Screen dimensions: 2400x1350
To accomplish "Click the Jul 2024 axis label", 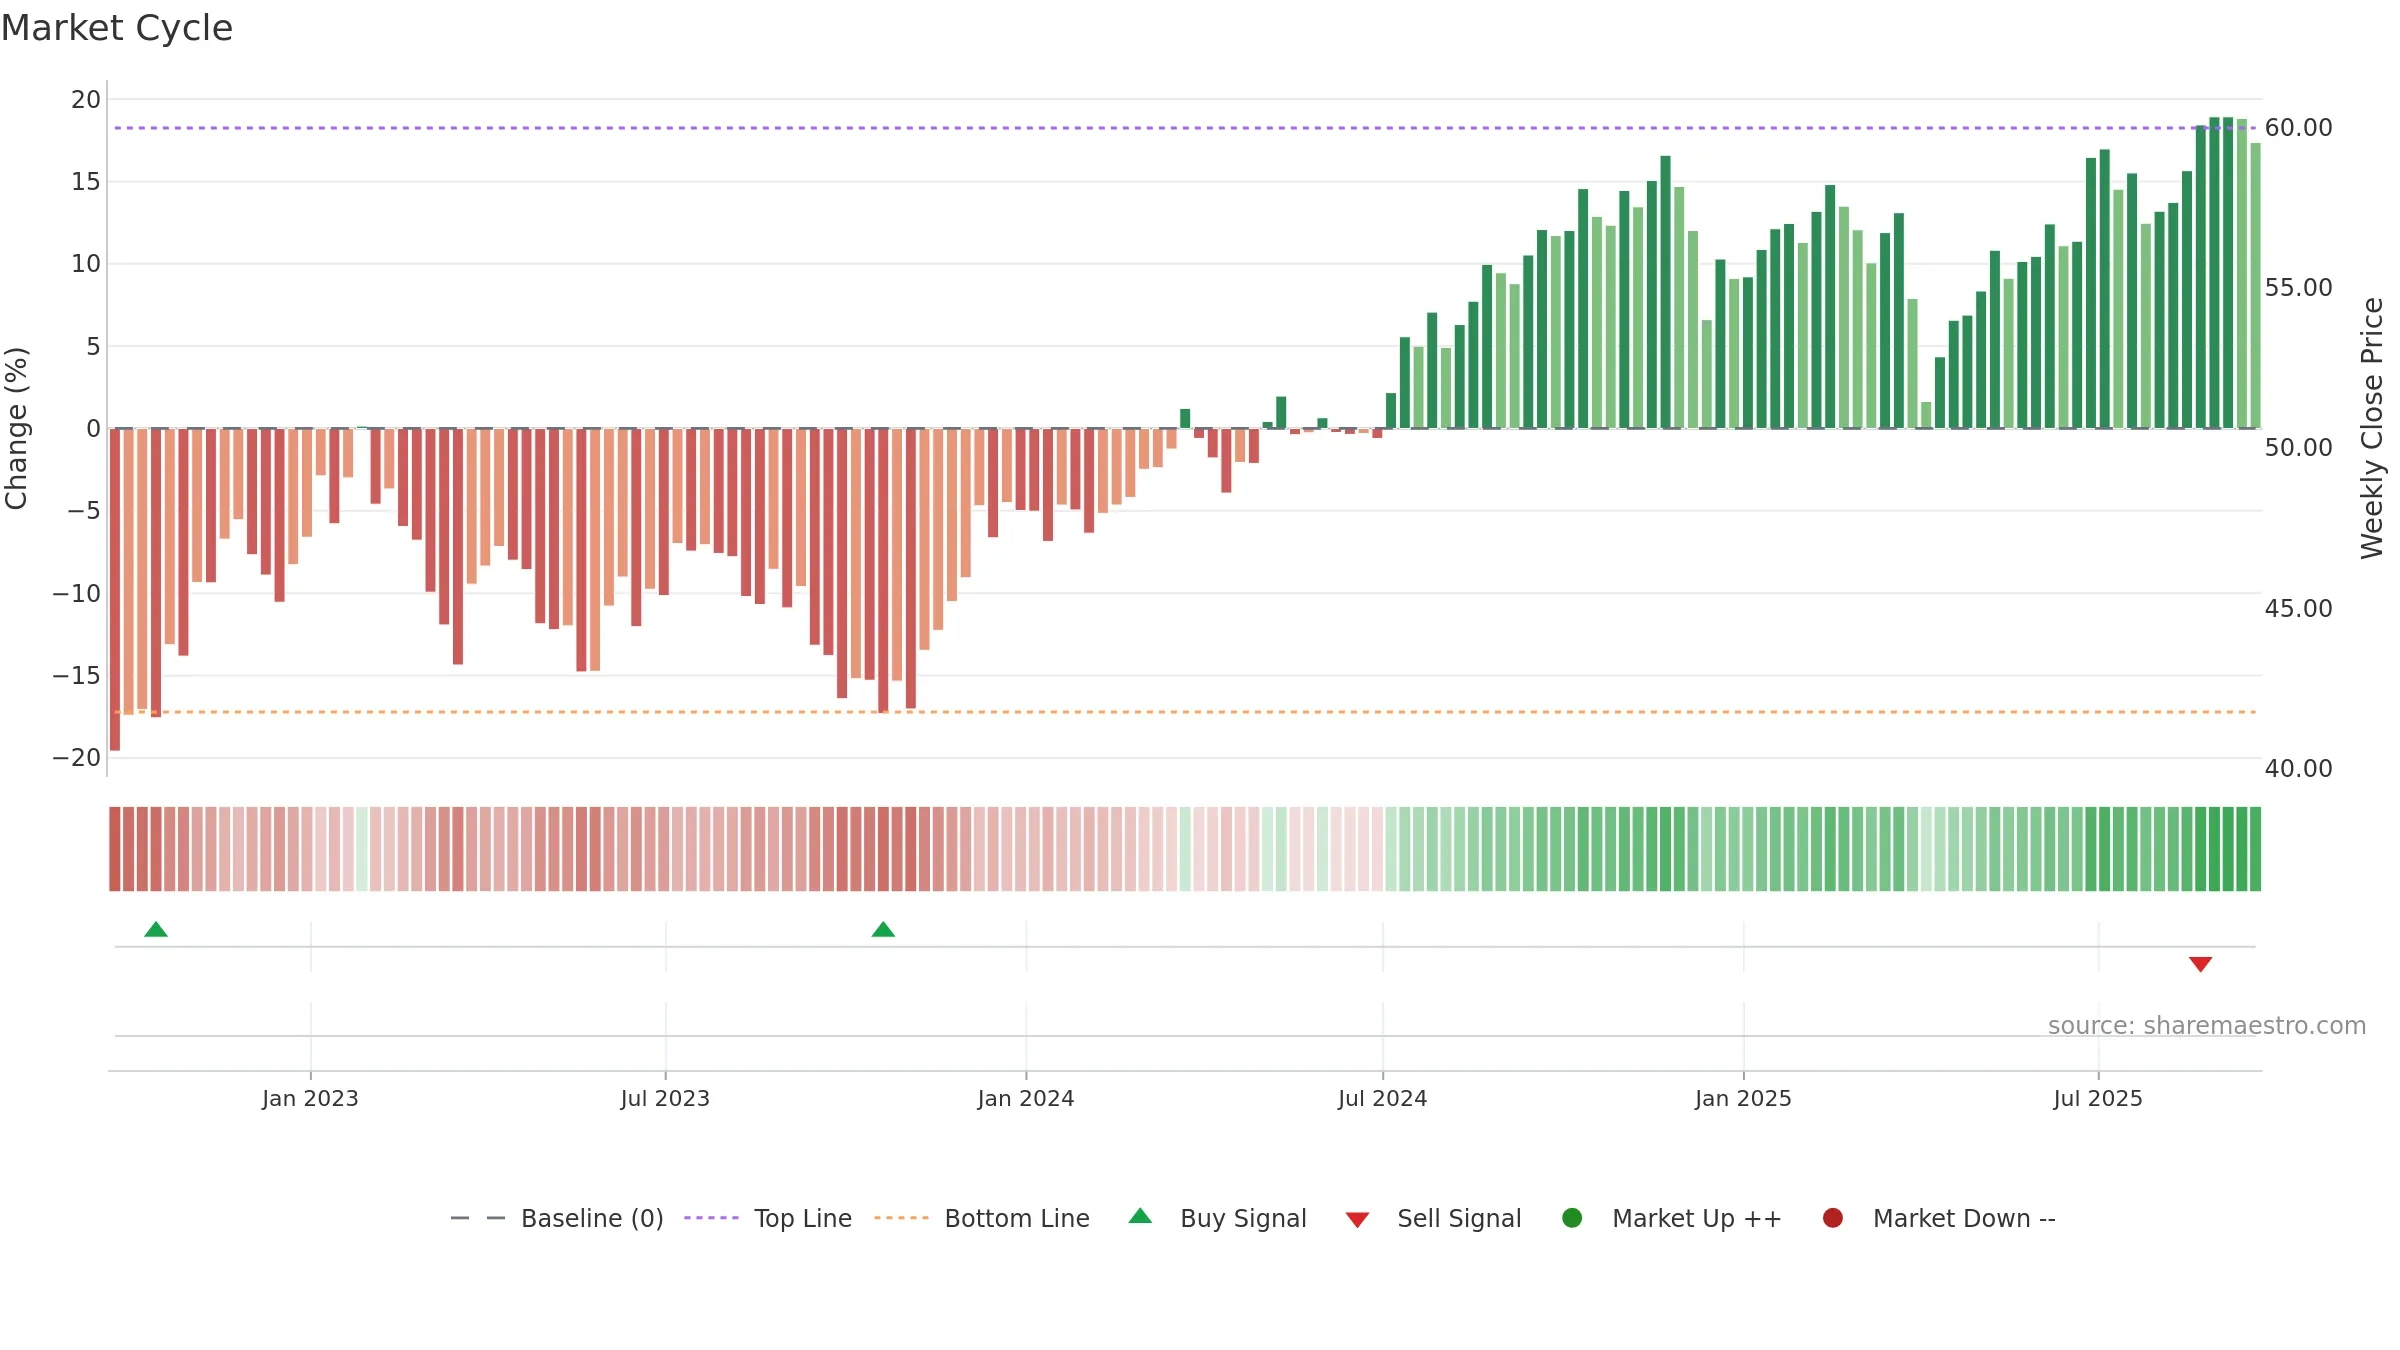I will pyautogui.click(x=1383, y=1099).
